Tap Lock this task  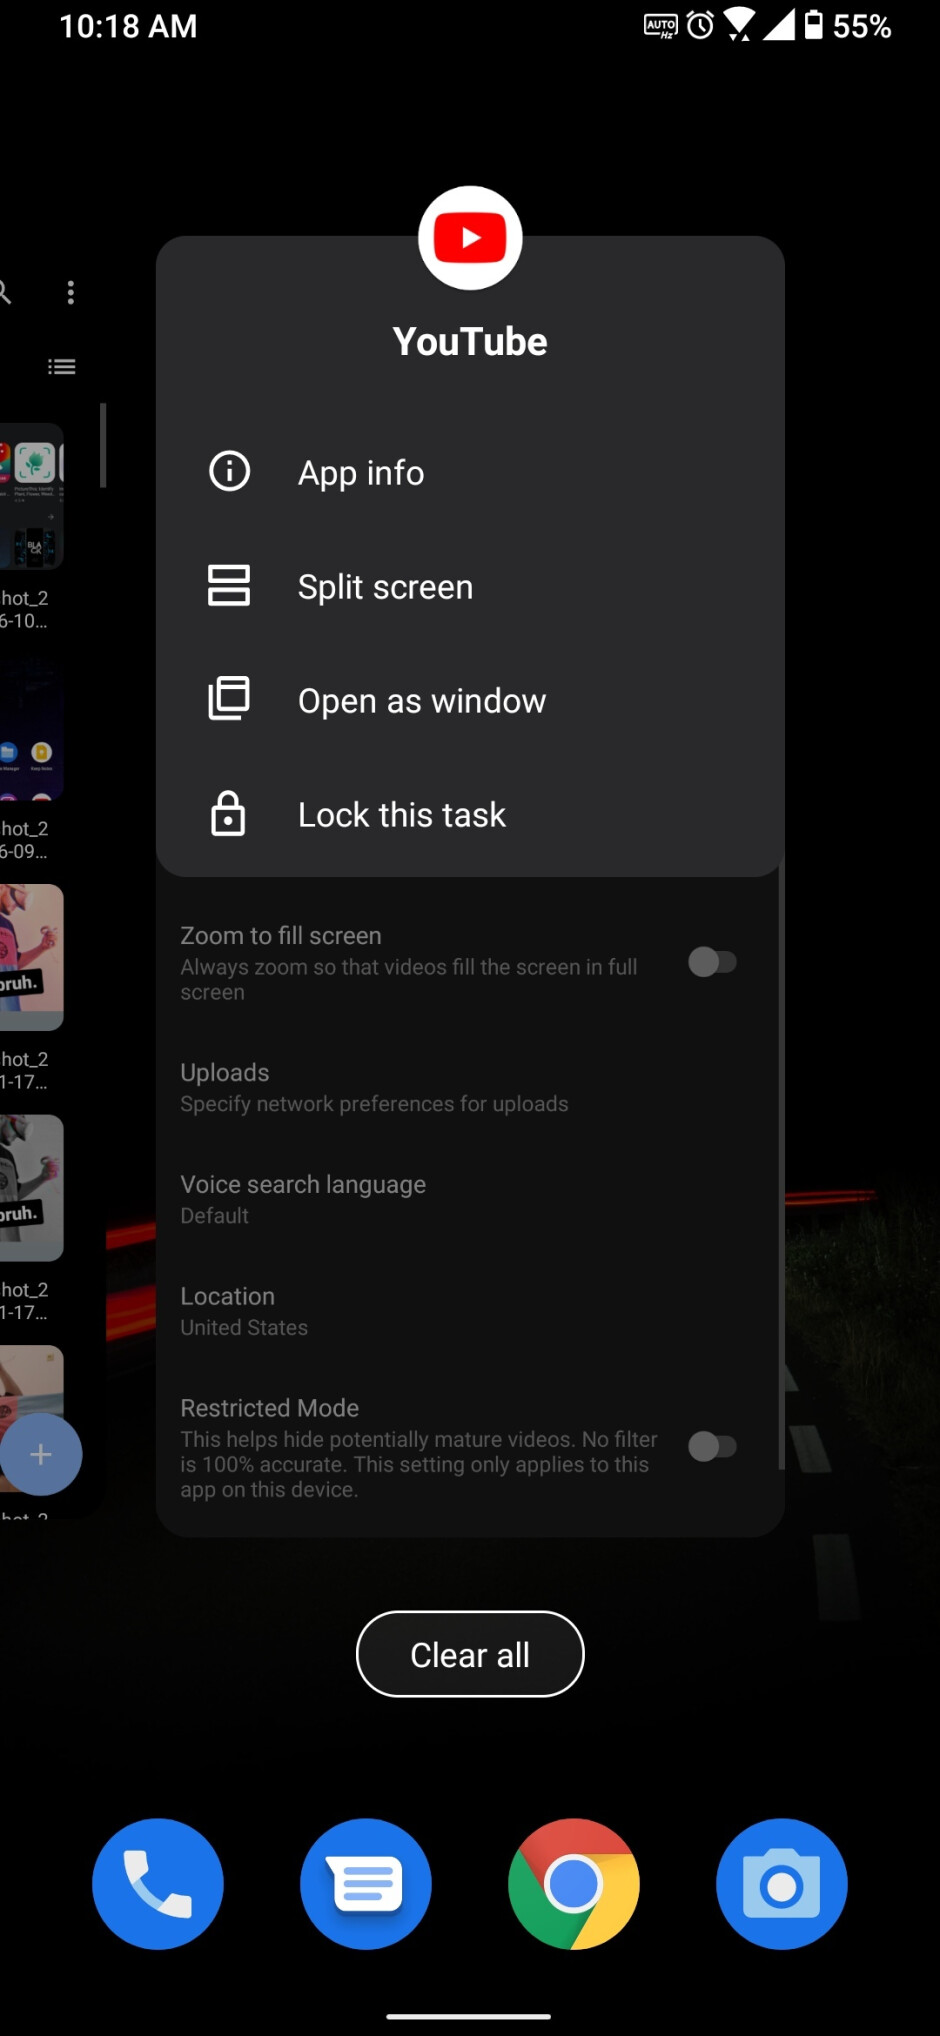[x=401, y=815]
